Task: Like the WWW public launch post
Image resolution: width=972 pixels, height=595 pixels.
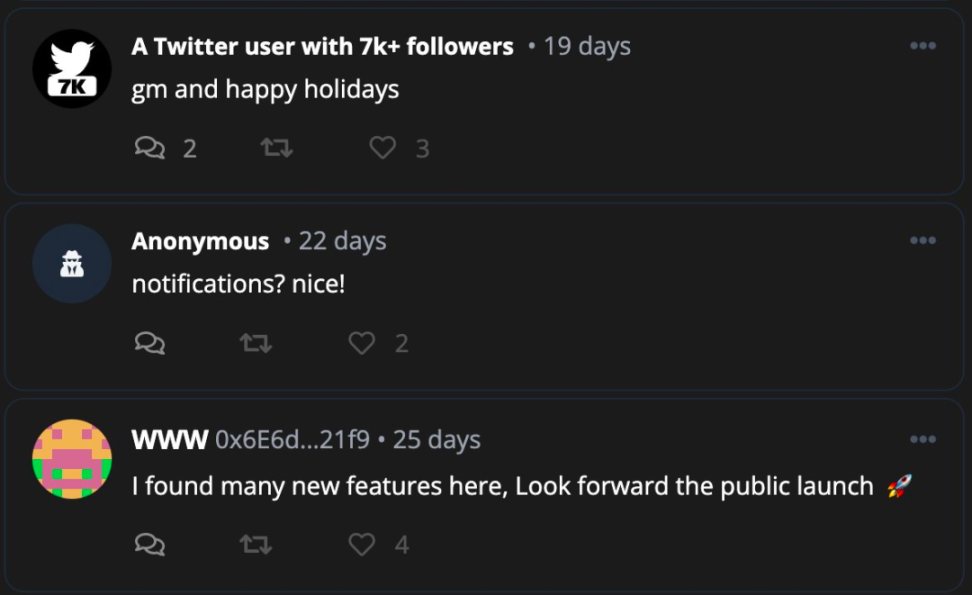Action: click(362, 544)
